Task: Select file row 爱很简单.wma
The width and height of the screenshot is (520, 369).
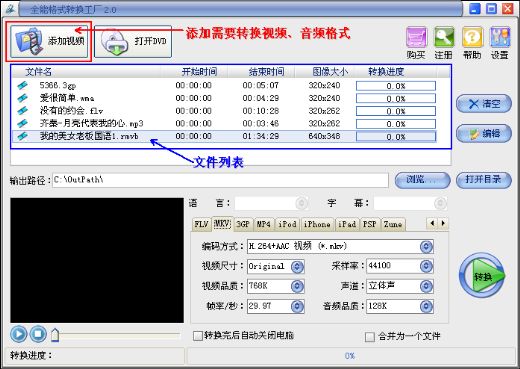Action: click(224, 98)
